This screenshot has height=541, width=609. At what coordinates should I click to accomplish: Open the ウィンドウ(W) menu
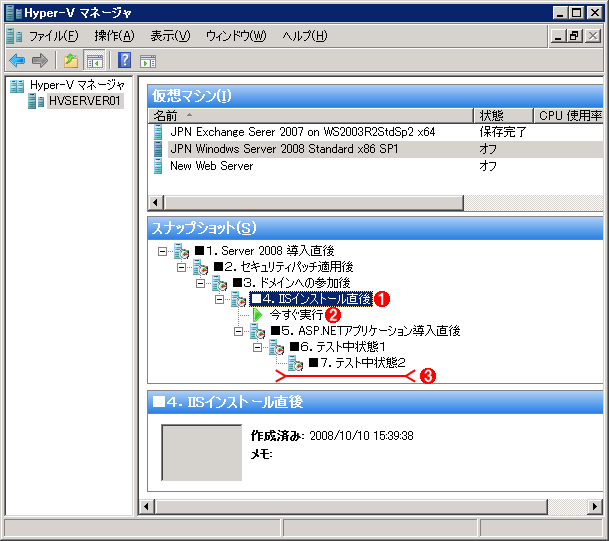(x=236, y=36)
